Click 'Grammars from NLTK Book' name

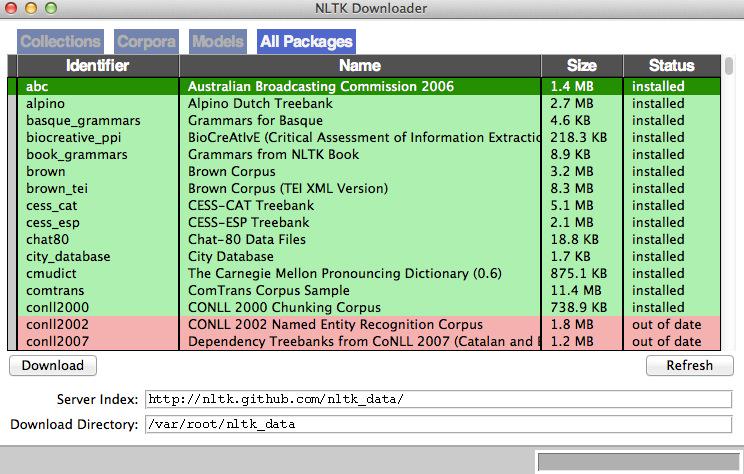273,155
